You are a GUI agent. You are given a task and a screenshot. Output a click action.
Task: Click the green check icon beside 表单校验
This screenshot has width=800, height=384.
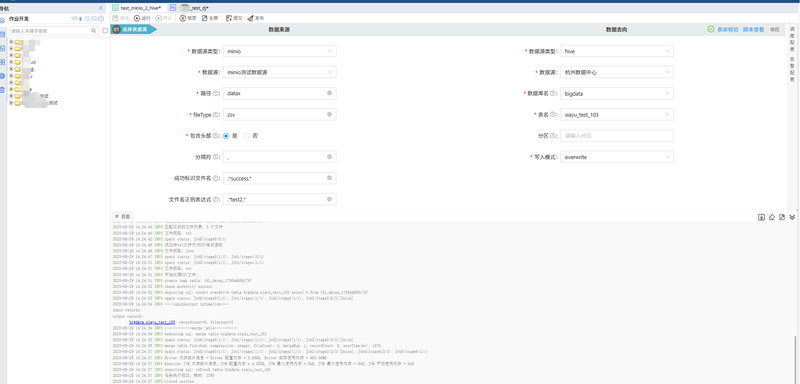[x=711, y=30]
